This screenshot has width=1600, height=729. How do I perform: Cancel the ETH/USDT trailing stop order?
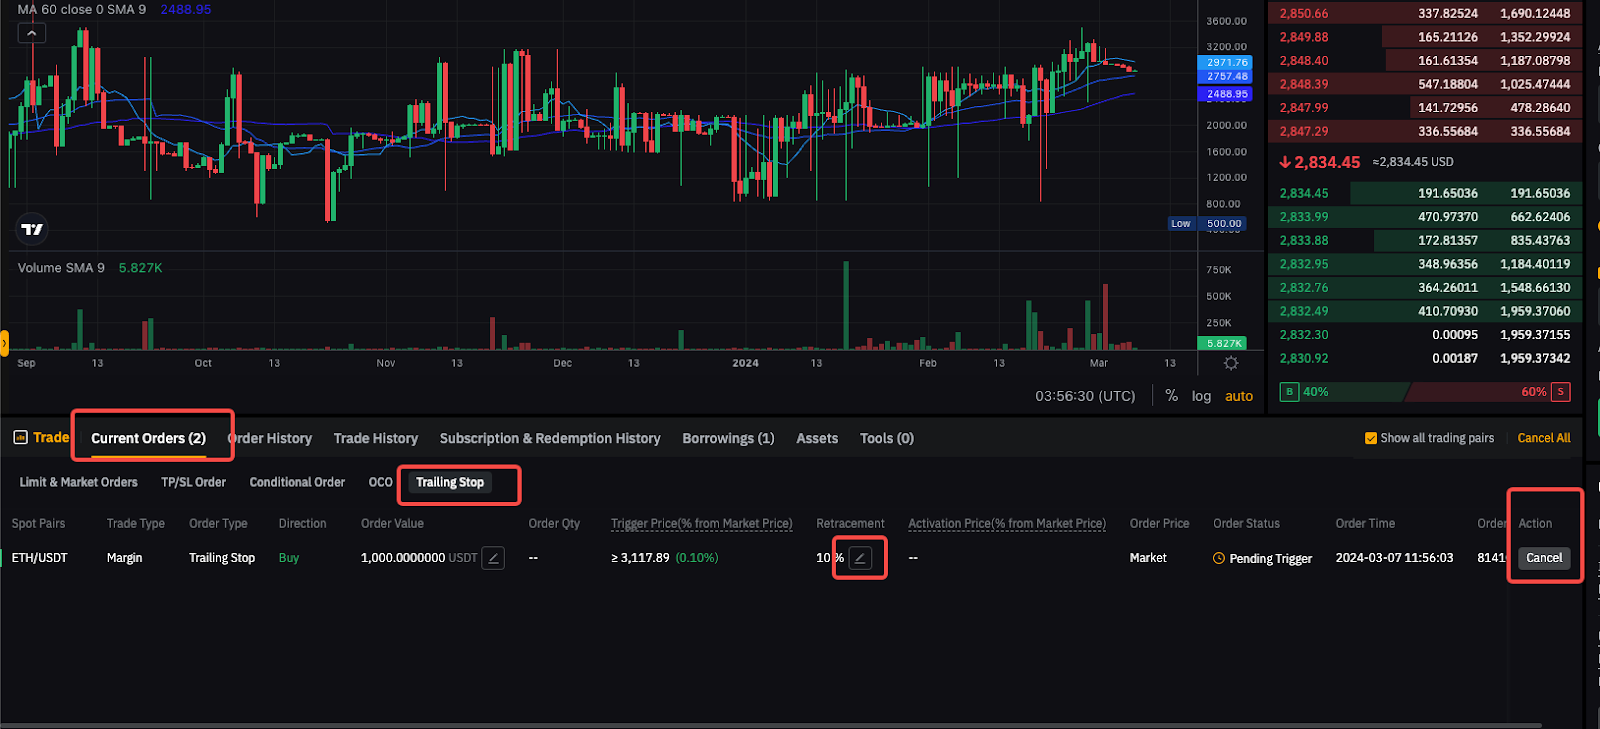coord(1543,558)
